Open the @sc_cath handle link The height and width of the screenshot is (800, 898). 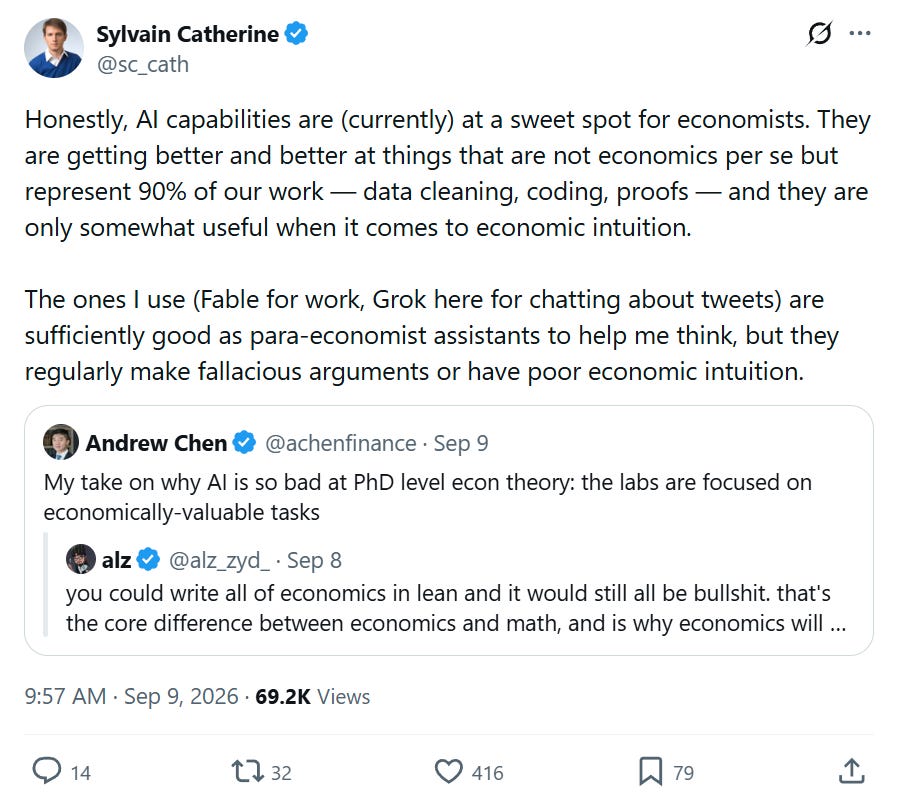143,64
